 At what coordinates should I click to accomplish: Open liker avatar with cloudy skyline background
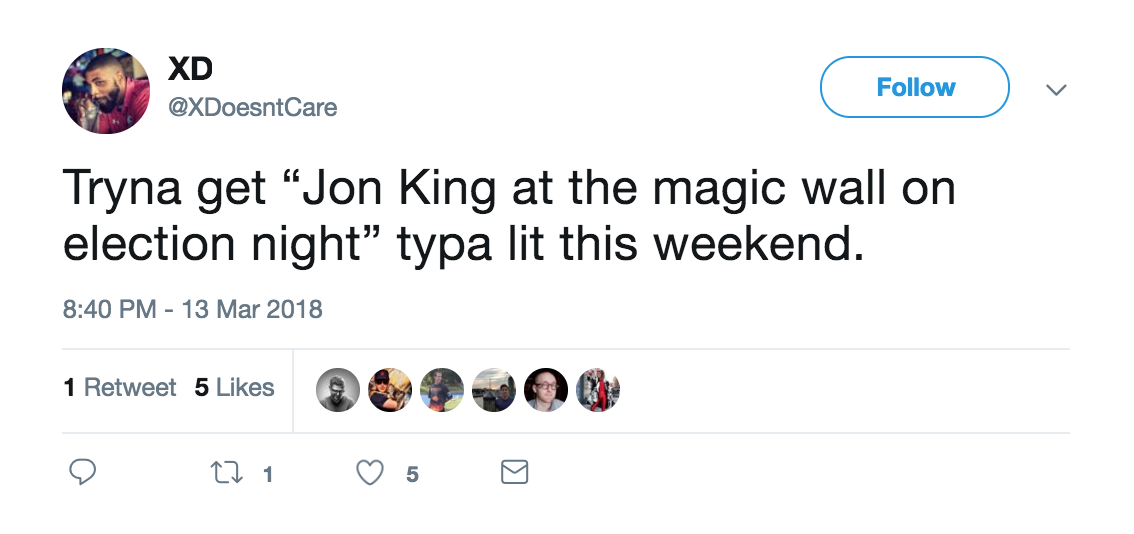[494, 390]
